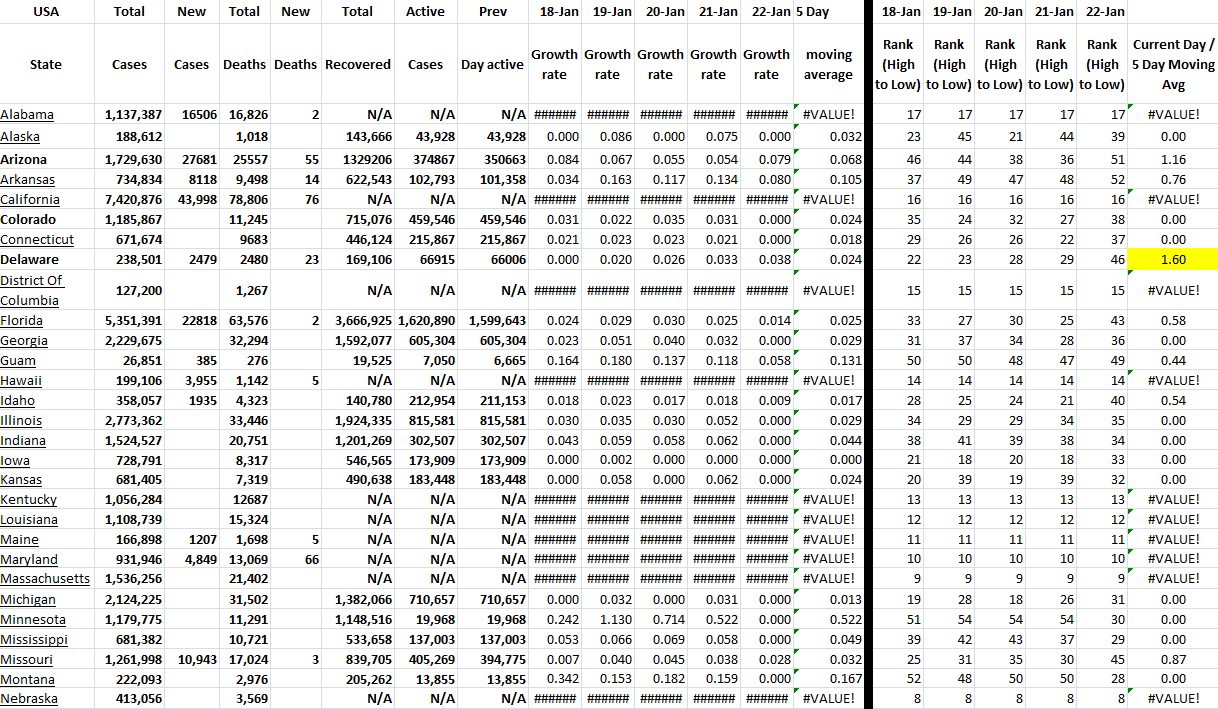Open the Florida state link
1218x709 pixels.
(x=21, y=321)
